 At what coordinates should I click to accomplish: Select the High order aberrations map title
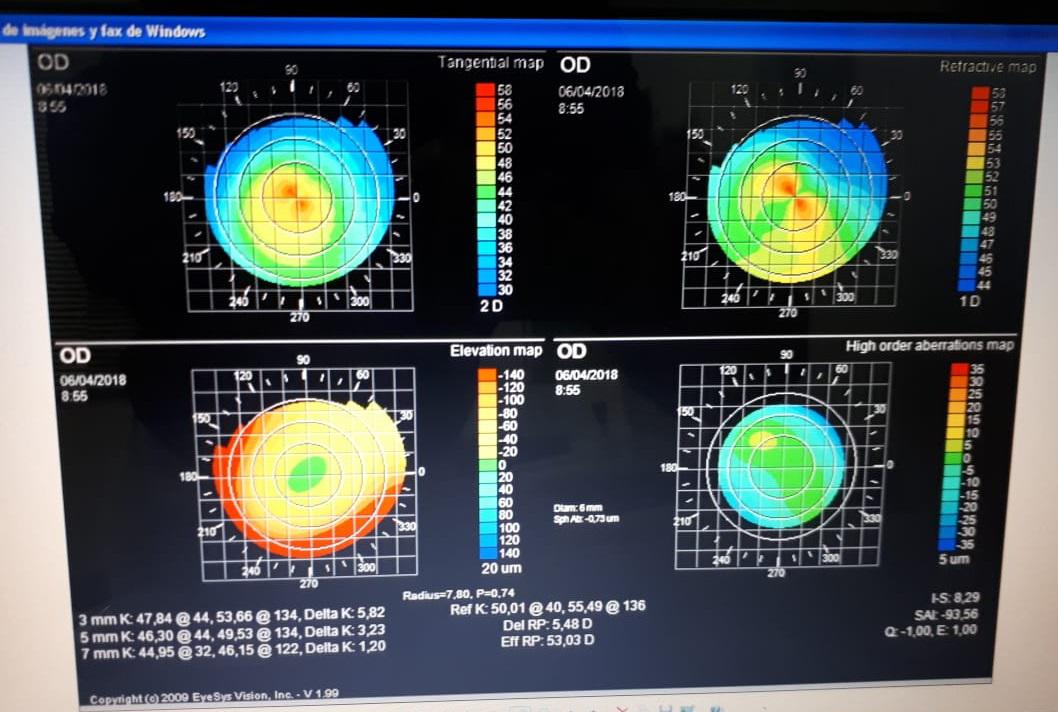(x=929, y=345)
